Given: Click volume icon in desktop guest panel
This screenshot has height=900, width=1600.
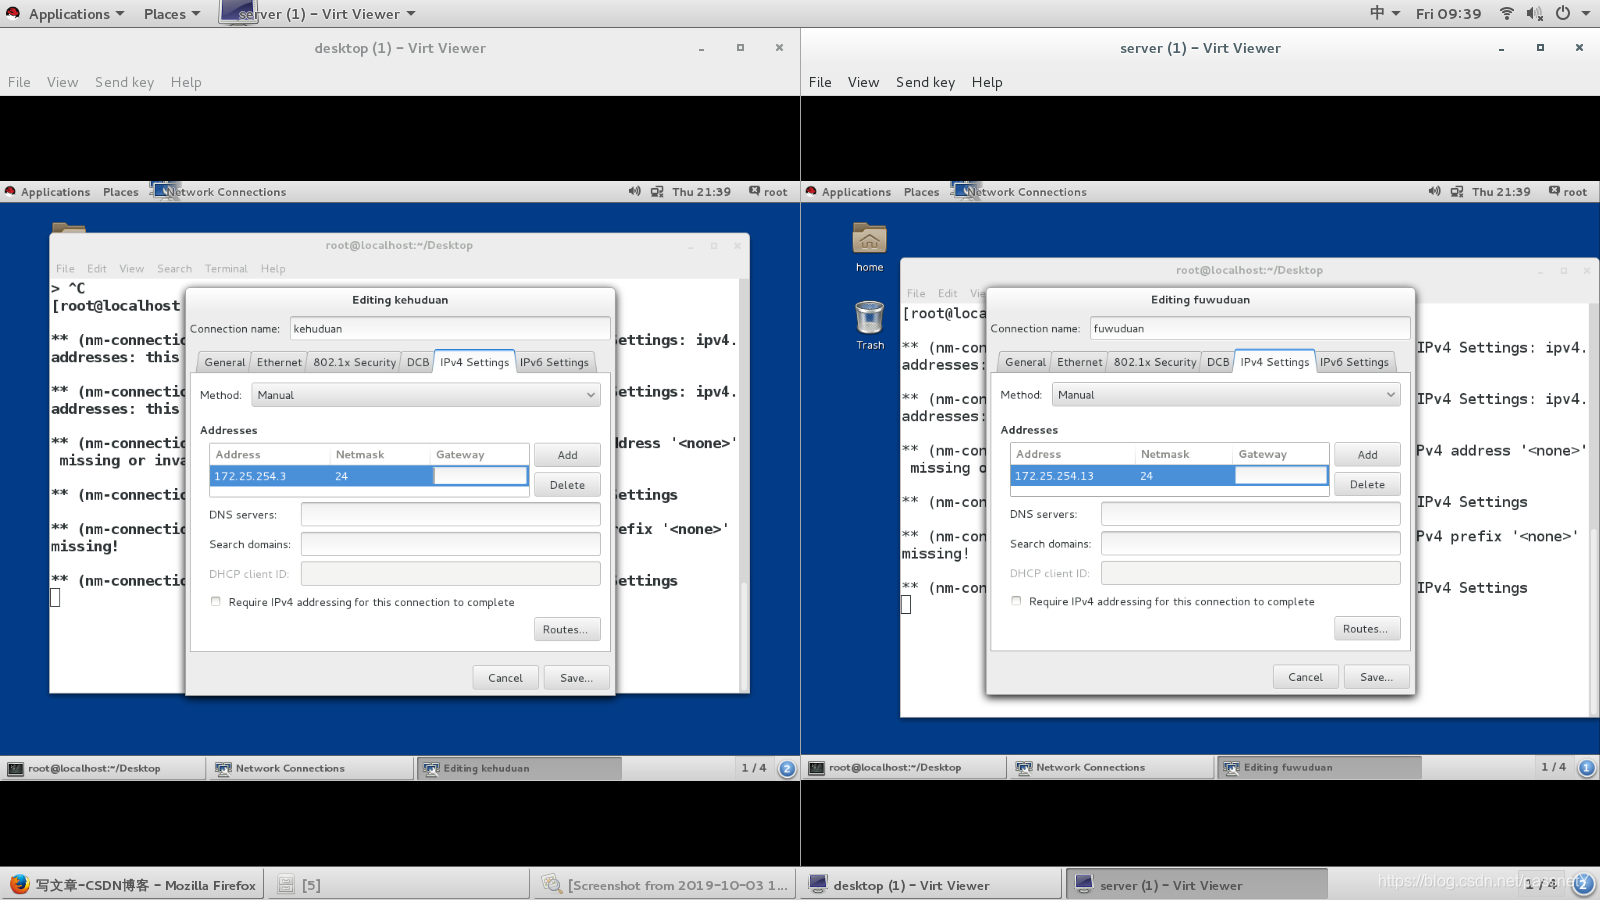Looking at the screenshot, I should pos(634,191).
